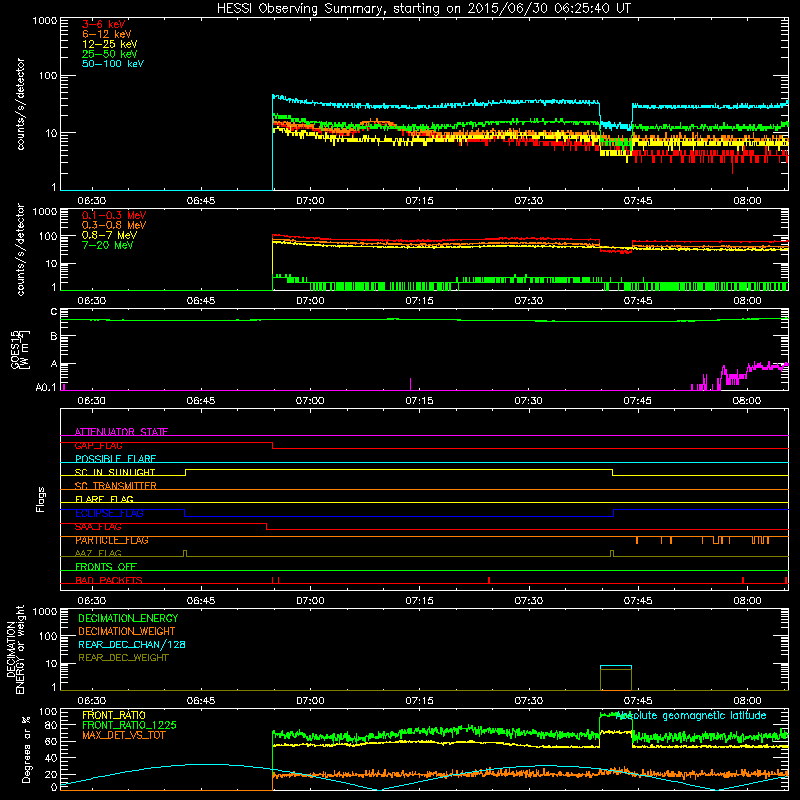This screenshot has height=800, width=800.
Task: Click the 0.8-7 MeV legend entry
Action: tap(109, 235)
